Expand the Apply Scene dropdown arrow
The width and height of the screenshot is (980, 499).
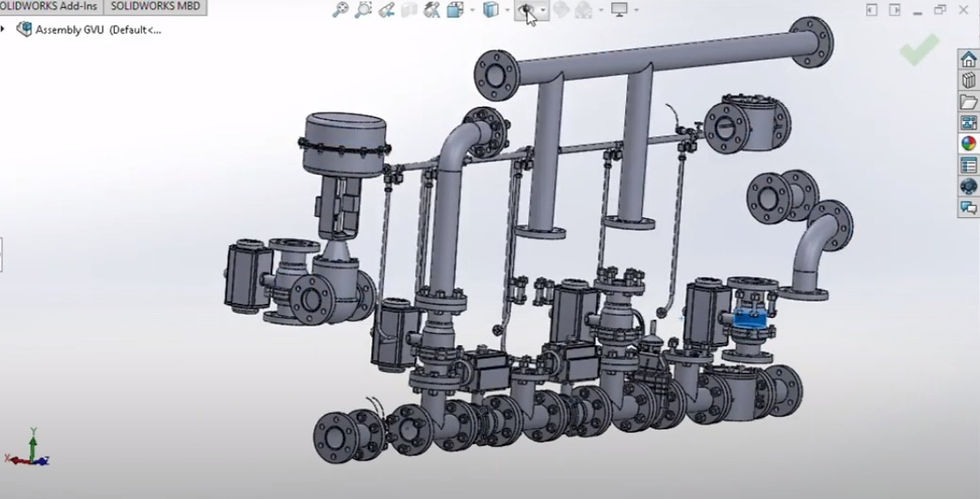[601, 10]
